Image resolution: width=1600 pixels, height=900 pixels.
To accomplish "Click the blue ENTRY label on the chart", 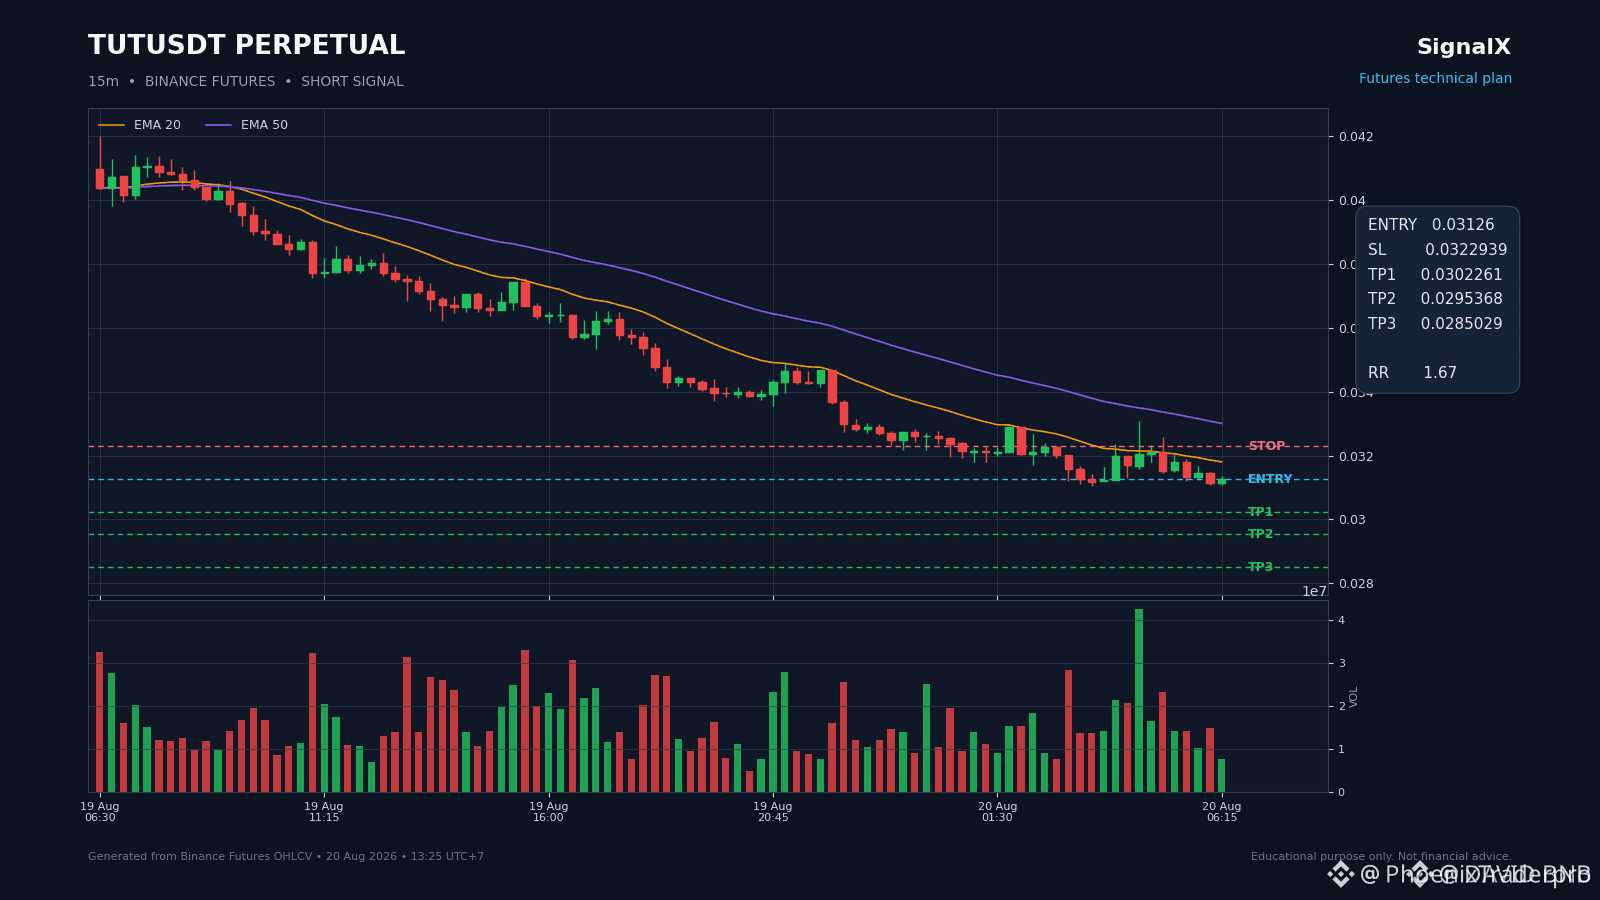I will (1270, 479).
